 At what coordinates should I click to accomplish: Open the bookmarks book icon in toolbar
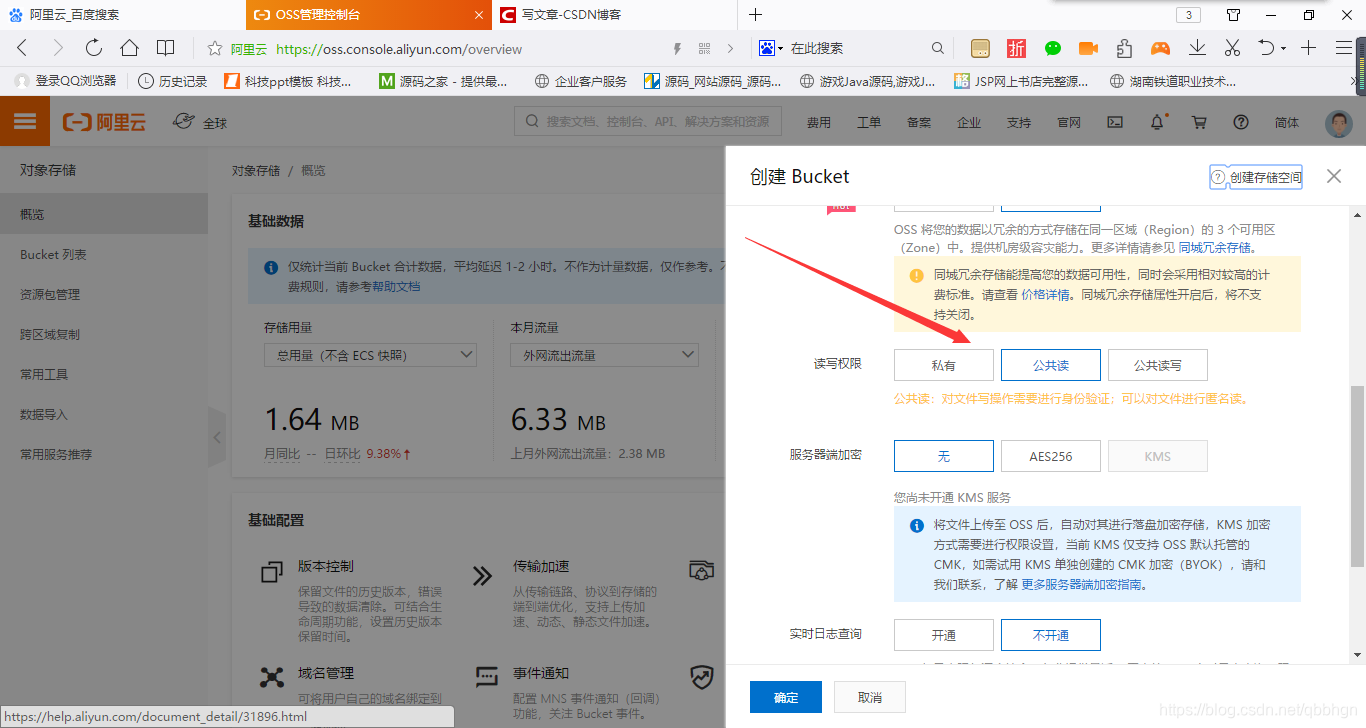(x=166, y=48)
